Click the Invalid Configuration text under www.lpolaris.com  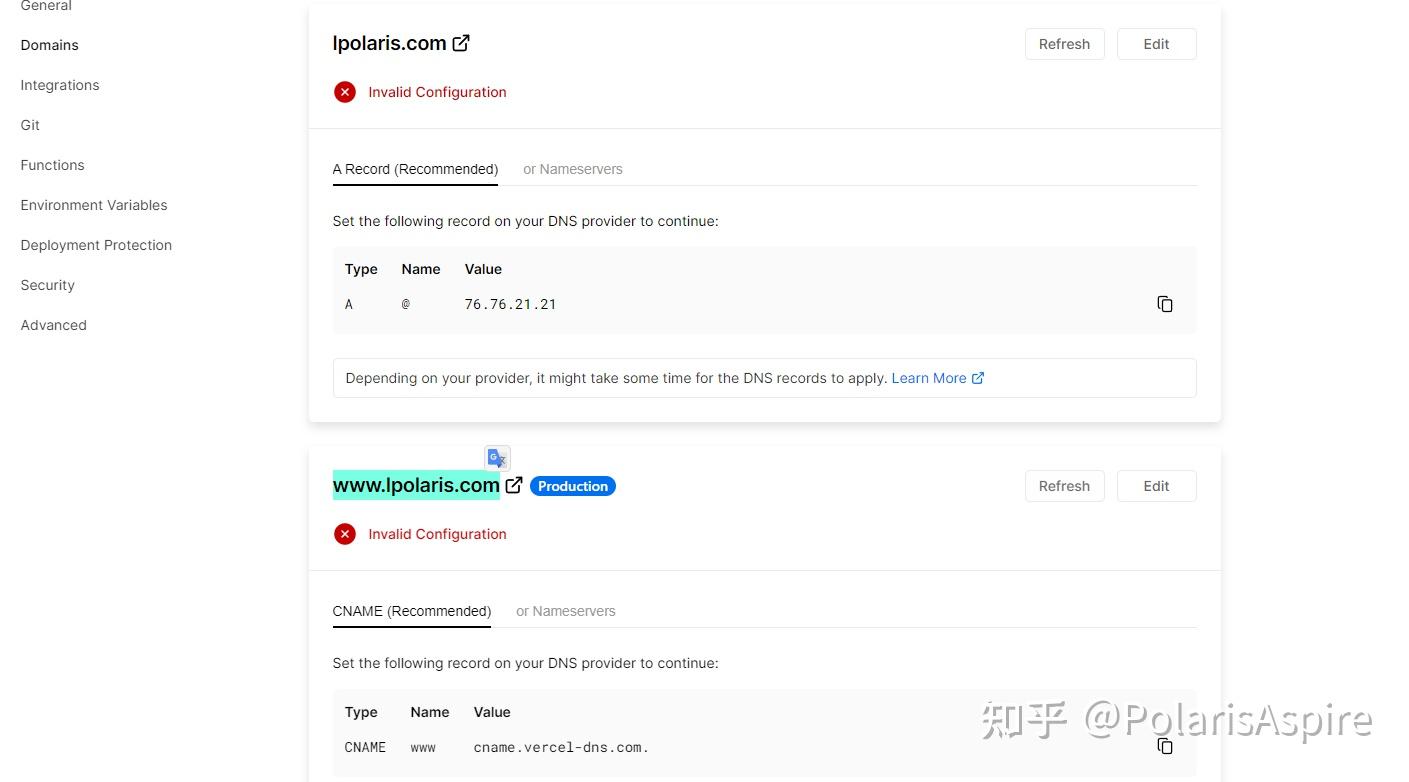(437, 534)
